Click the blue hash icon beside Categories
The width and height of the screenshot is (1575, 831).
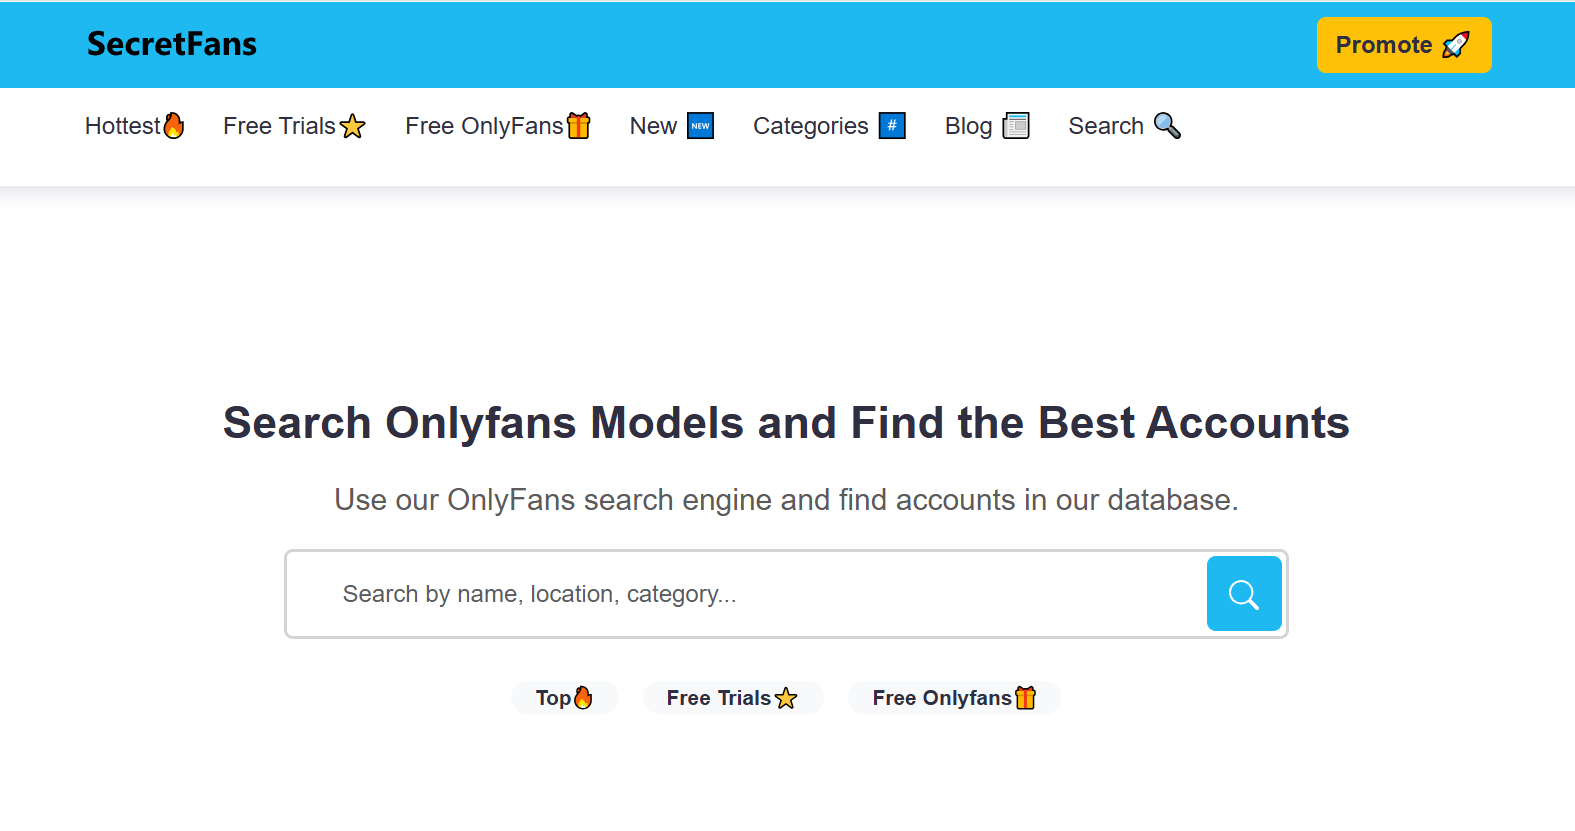click(x=892, y=126)
